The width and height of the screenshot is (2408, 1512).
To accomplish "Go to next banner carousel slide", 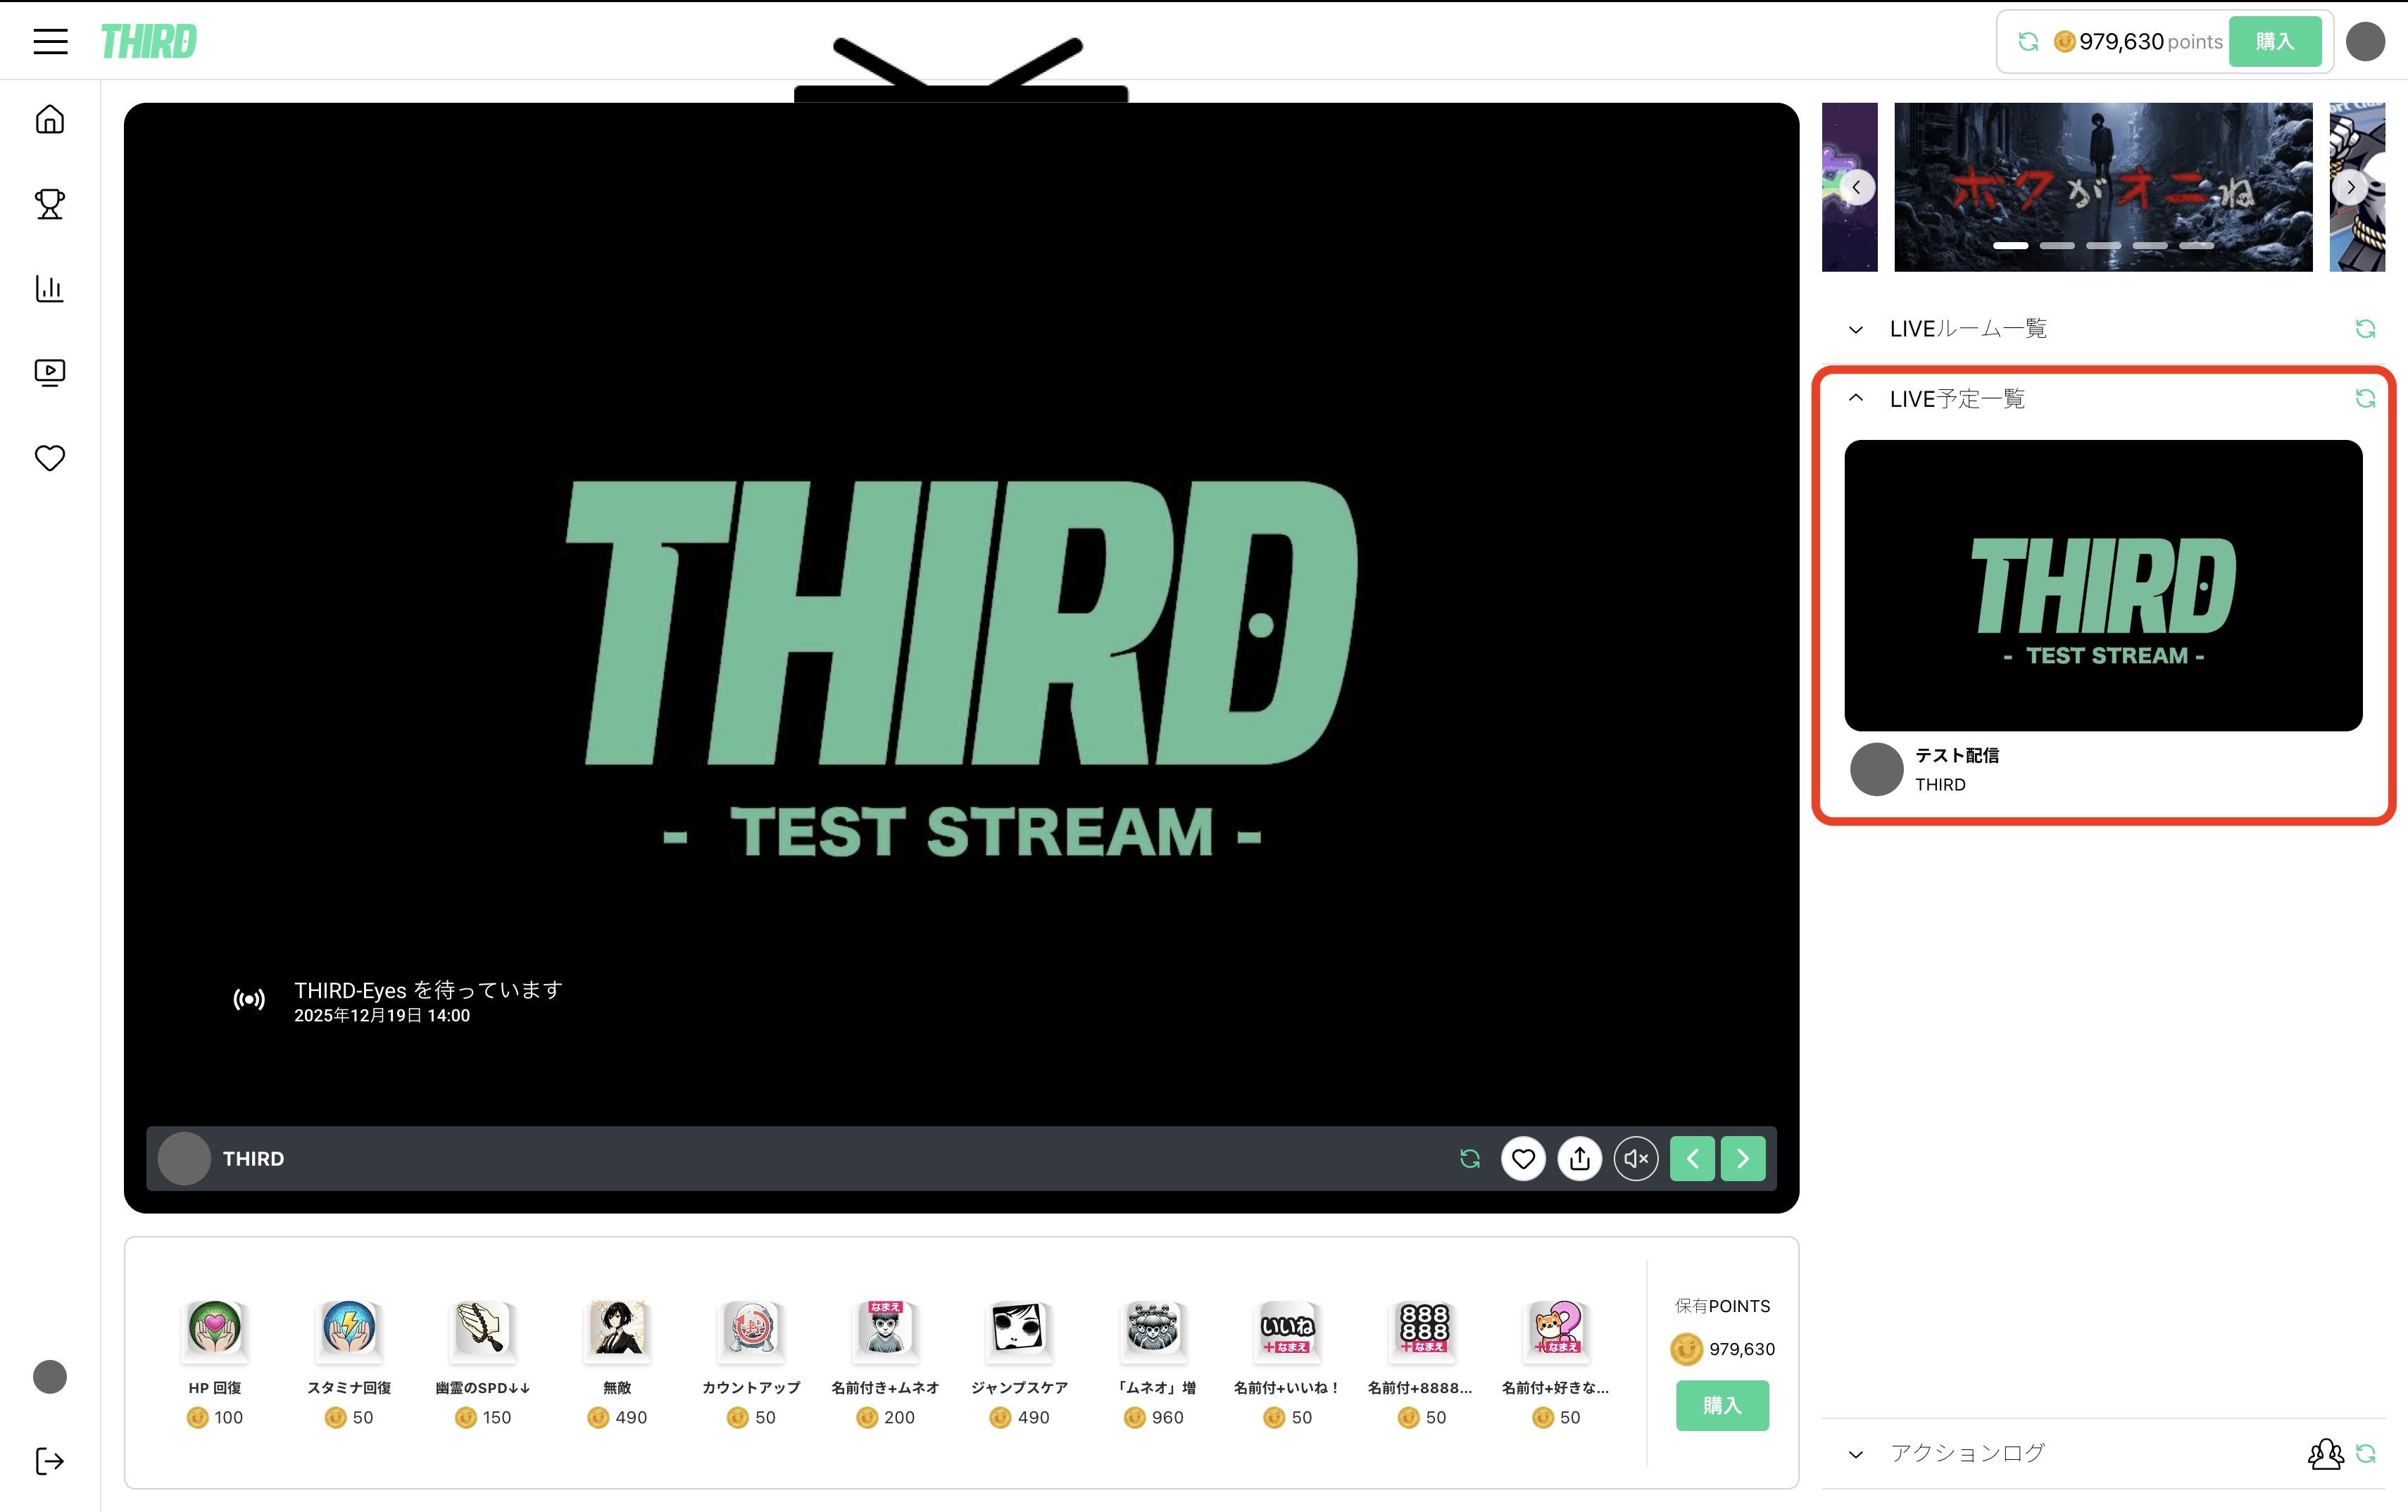I will point(2350,187).
